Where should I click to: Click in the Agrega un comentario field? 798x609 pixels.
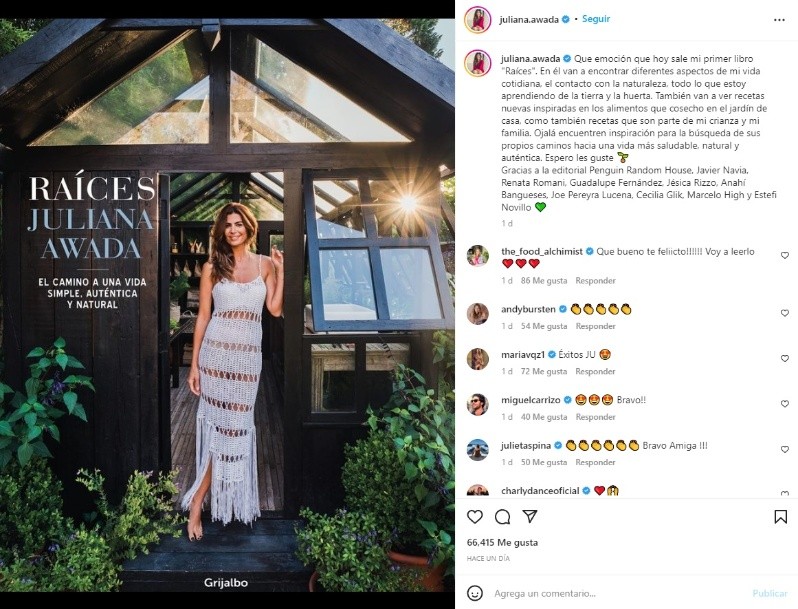coord(610,593)
